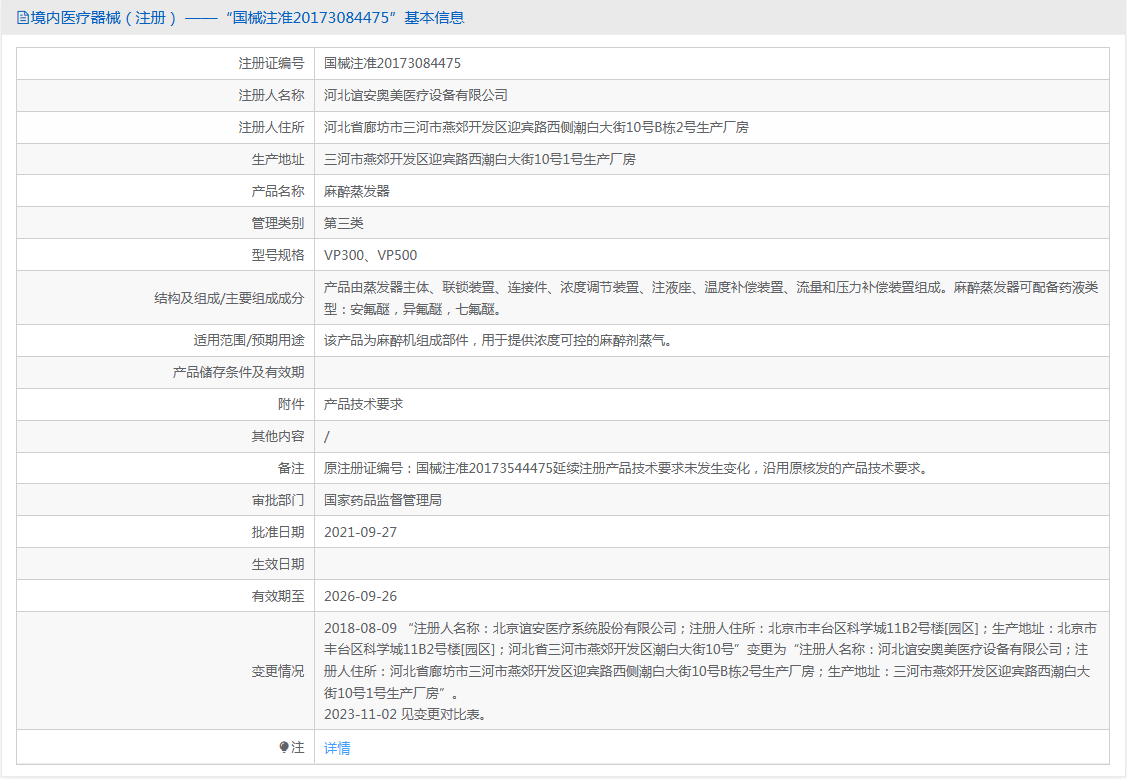Select management class value 第三类
This screenshot has height=779, width=1127.
[x=344, y=223]
